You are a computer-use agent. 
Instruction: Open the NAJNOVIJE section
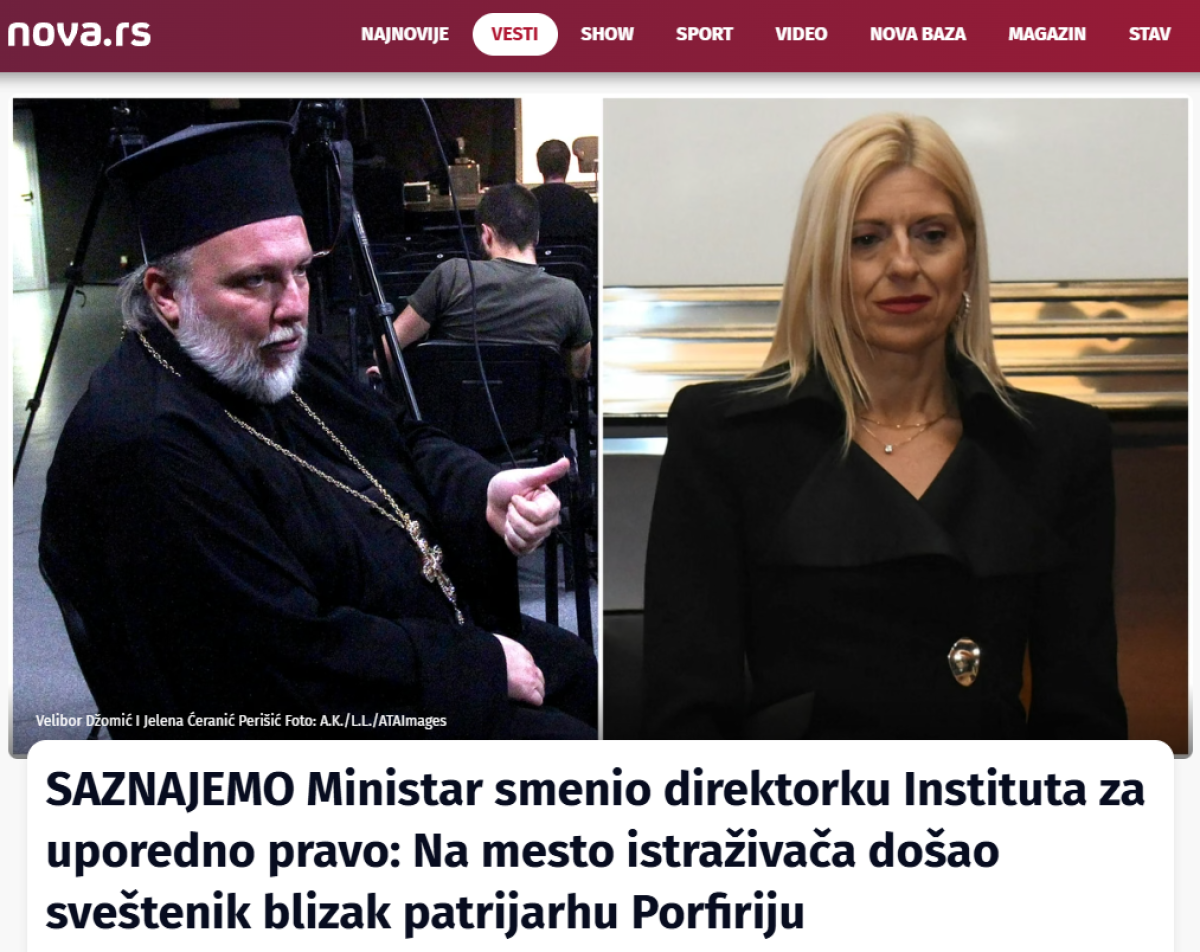click(x=405, y=34)
